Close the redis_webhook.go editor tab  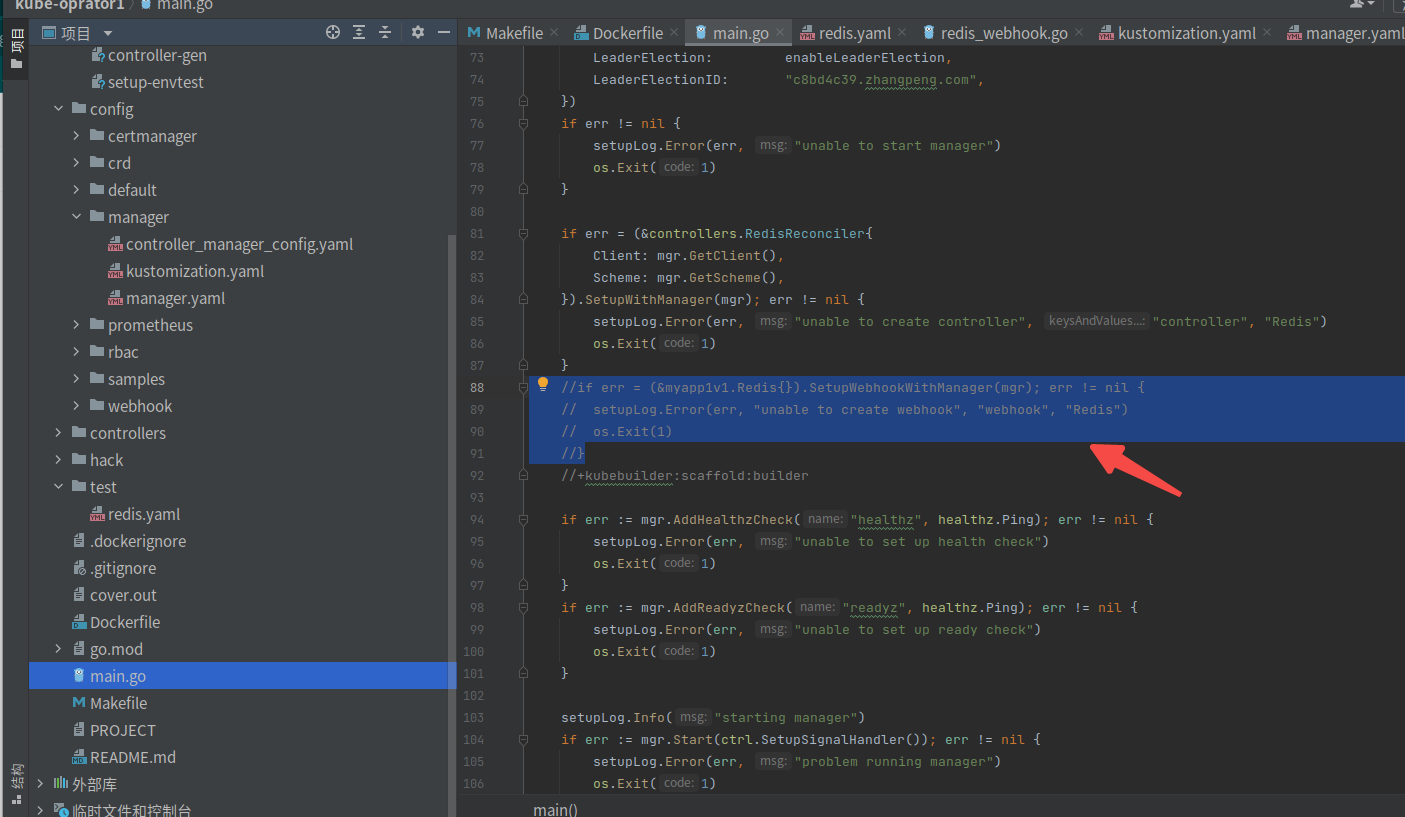pos(1079,33)
